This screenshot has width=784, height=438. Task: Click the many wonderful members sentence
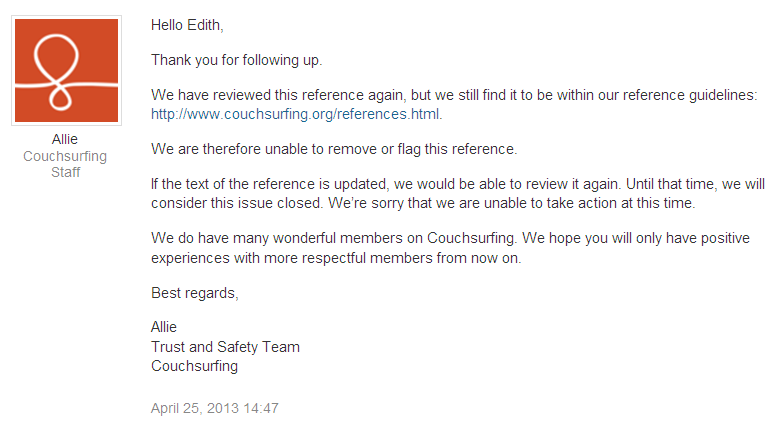450,238
